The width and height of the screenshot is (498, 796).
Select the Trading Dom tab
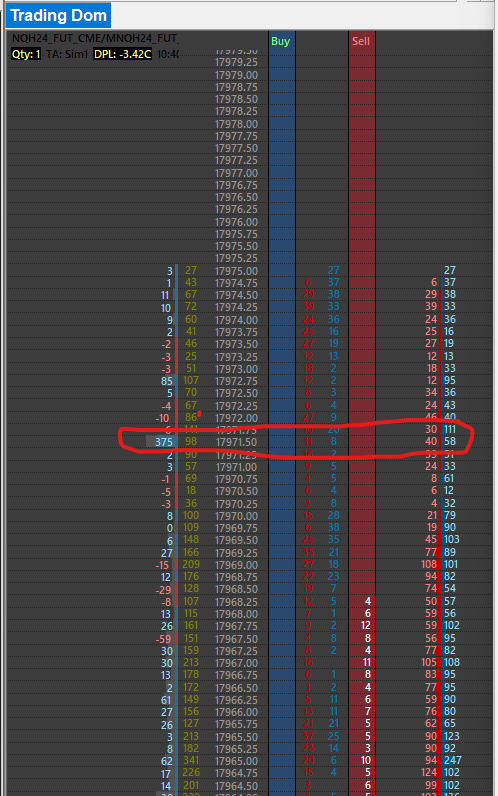58,15
